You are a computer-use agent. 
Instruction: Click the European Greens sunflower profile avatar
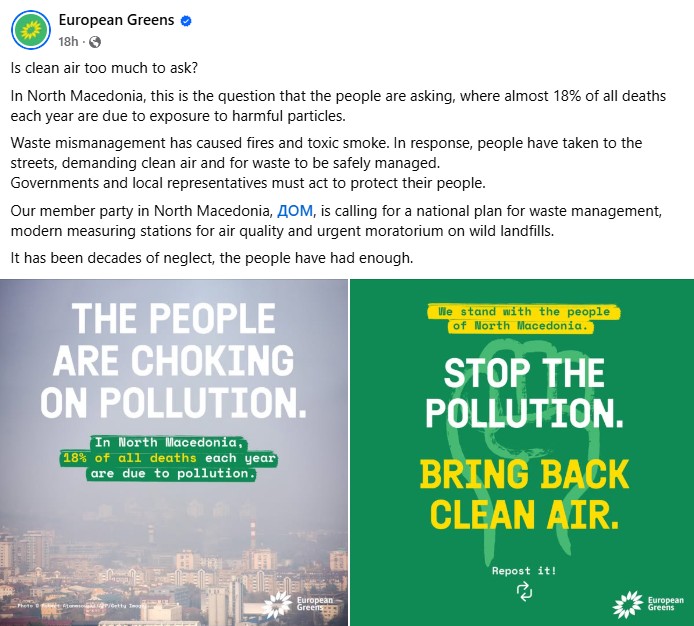(x=31, y=31)
